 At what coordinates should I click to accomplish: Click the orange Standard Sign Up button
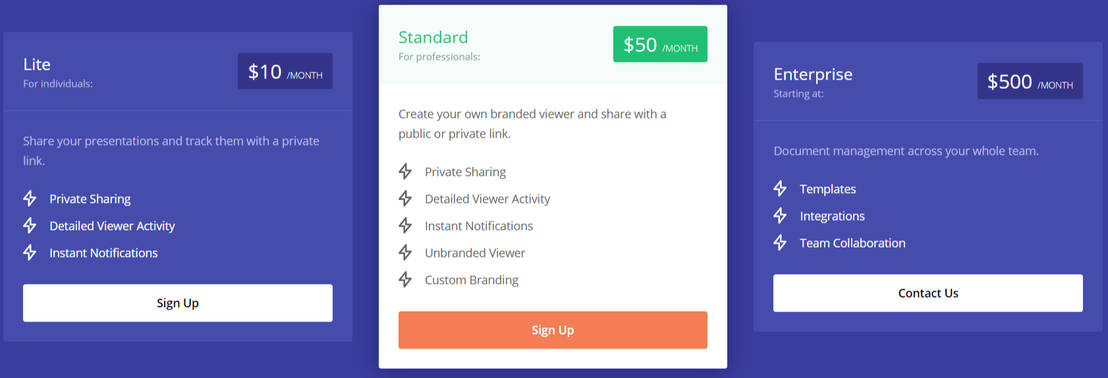tap(553, 330)
